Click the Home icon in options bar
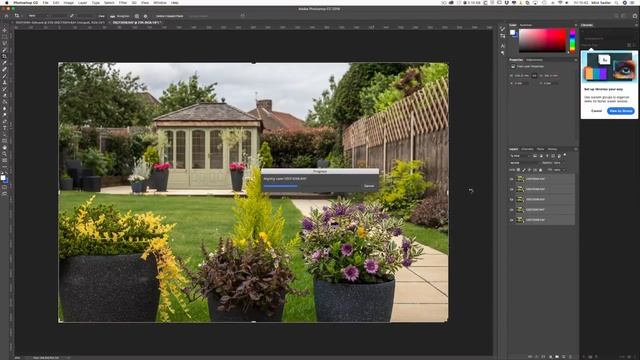Screen dimensions: 640x360 (6, 16)
